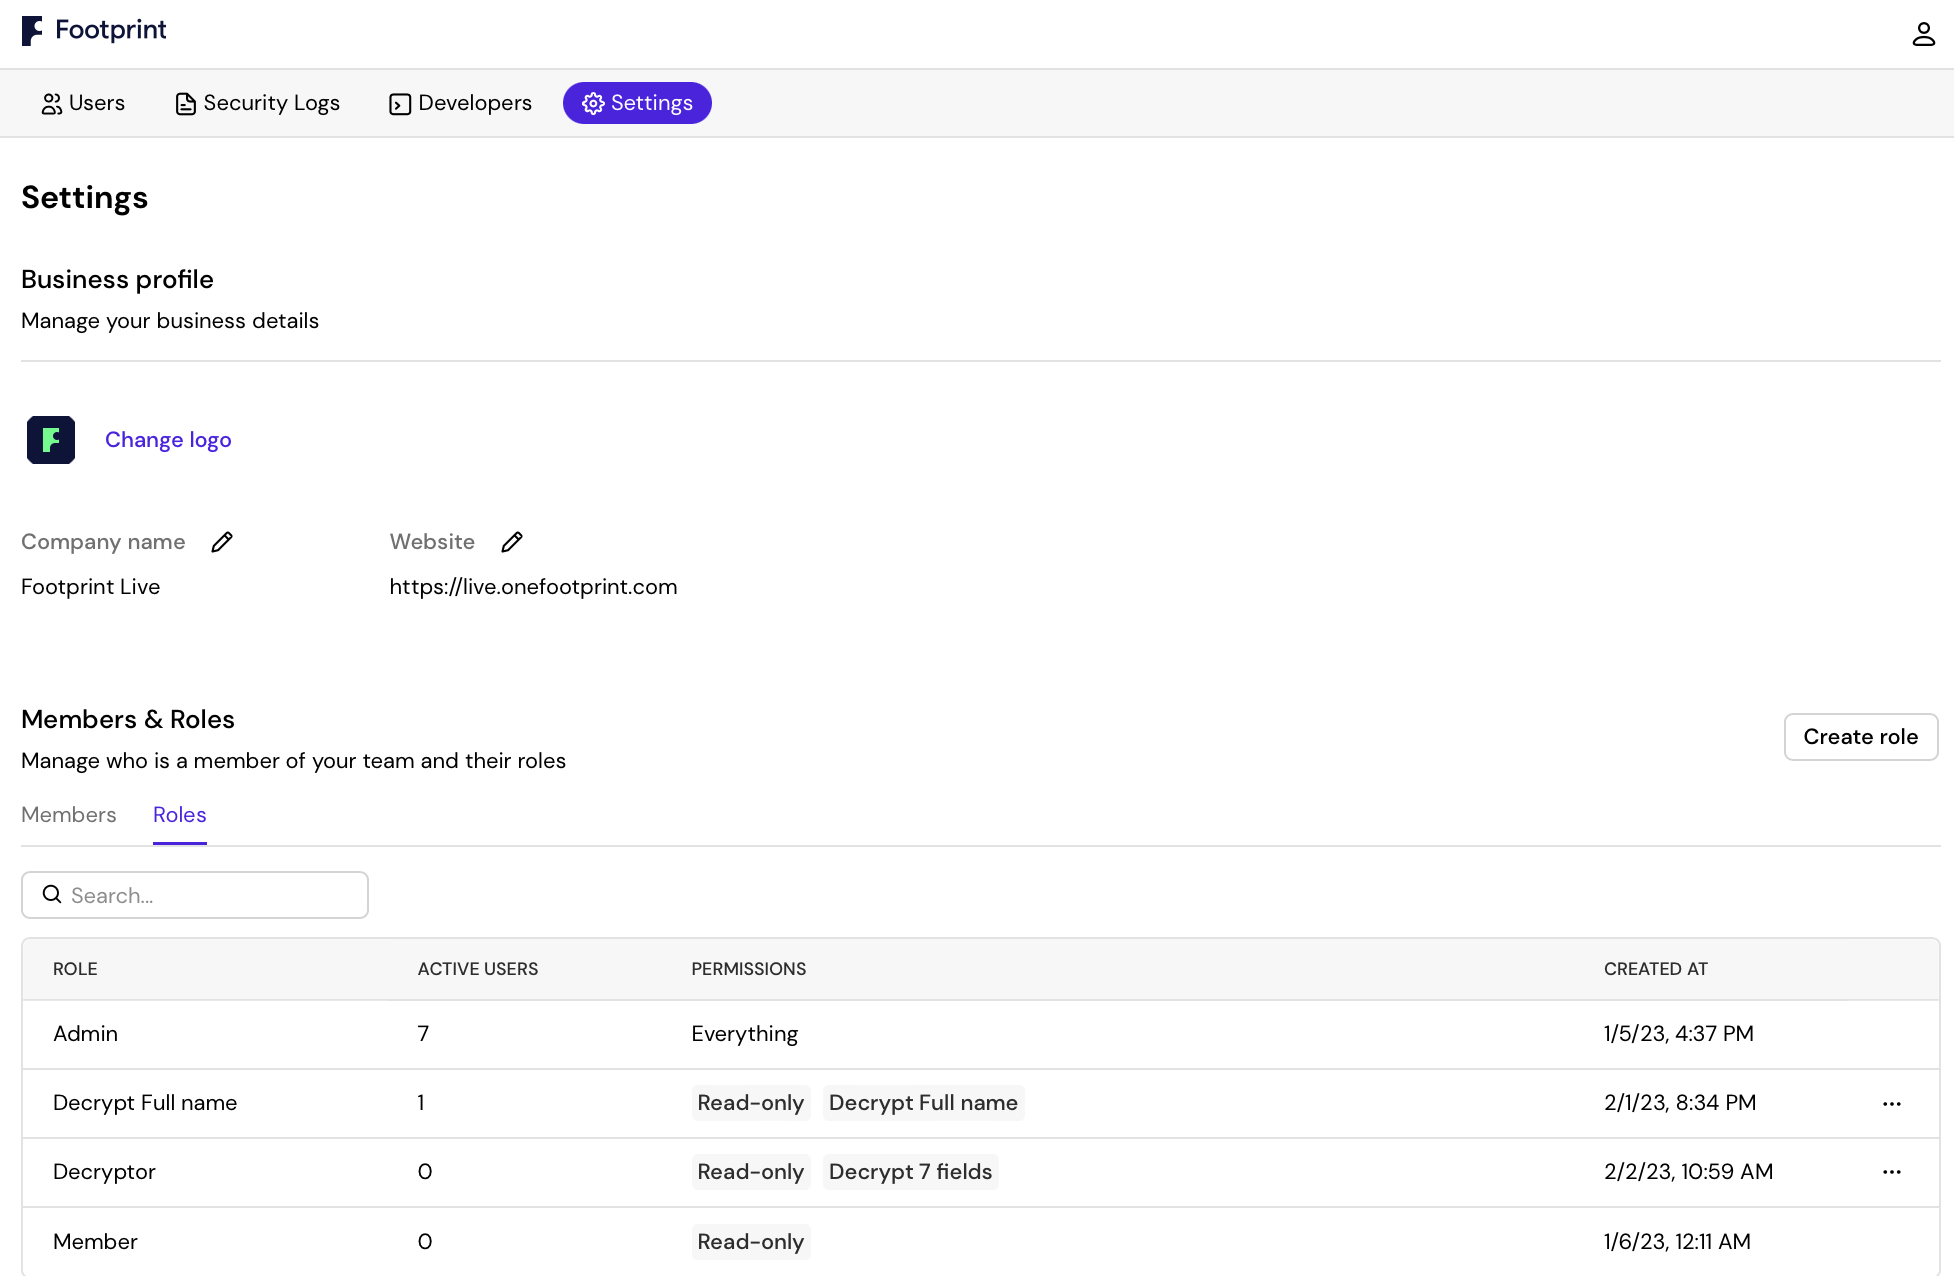Image resolution: width=1954 pixels, height=1276 pixels.
Task: Click the Decrypt Full name permission tag
Action: [923, 1103]
